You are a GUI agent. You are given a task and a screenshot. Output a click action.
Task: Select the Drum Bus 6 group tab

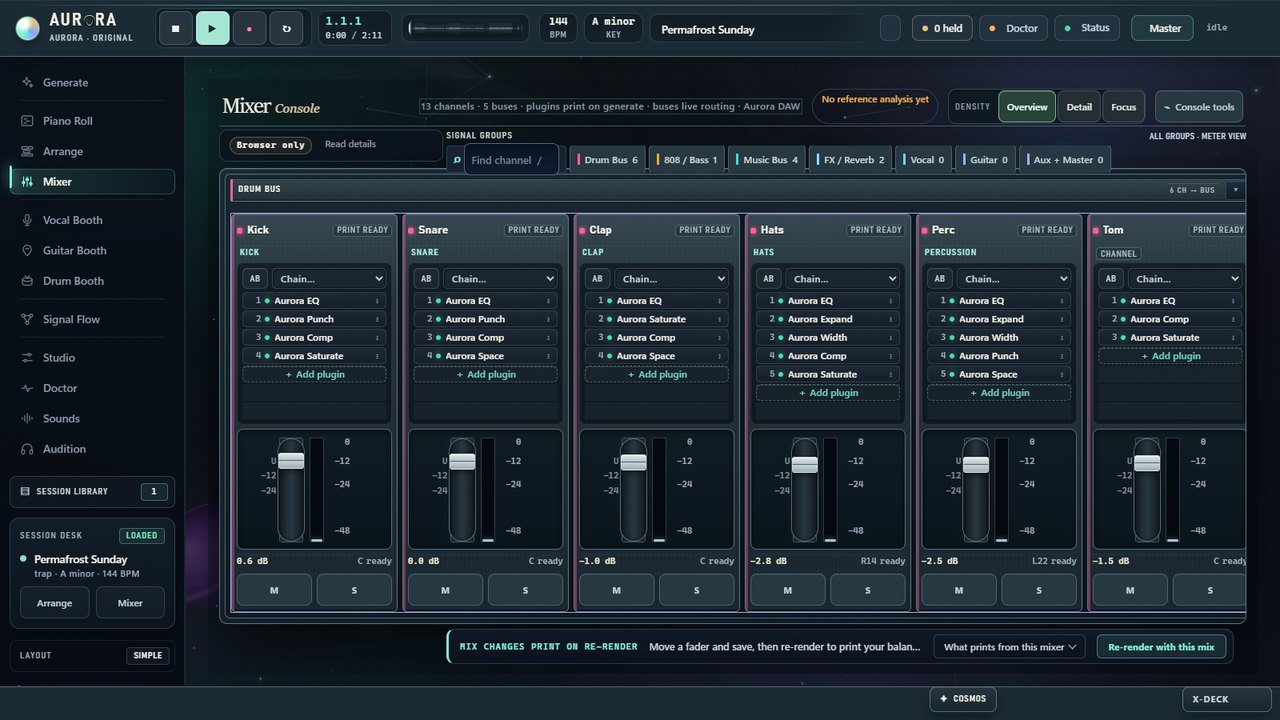coord(607,160)
